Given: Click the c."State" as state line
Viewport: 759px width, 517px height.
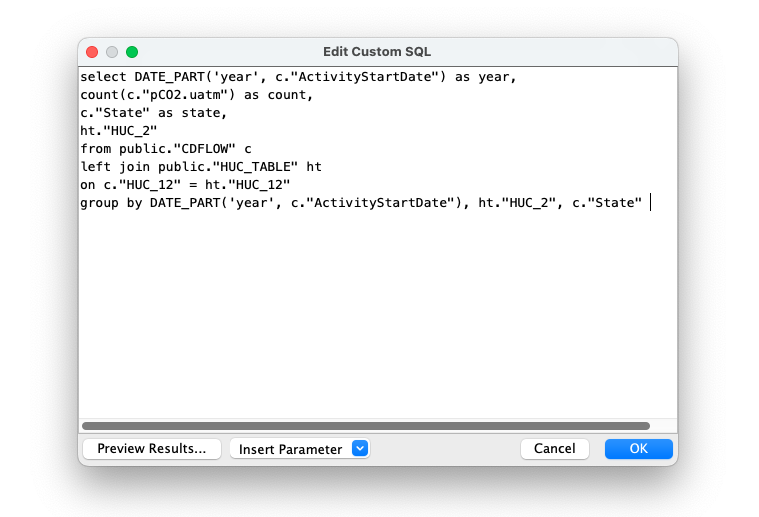Looking at the screenshot, I should tap(153, 113).
